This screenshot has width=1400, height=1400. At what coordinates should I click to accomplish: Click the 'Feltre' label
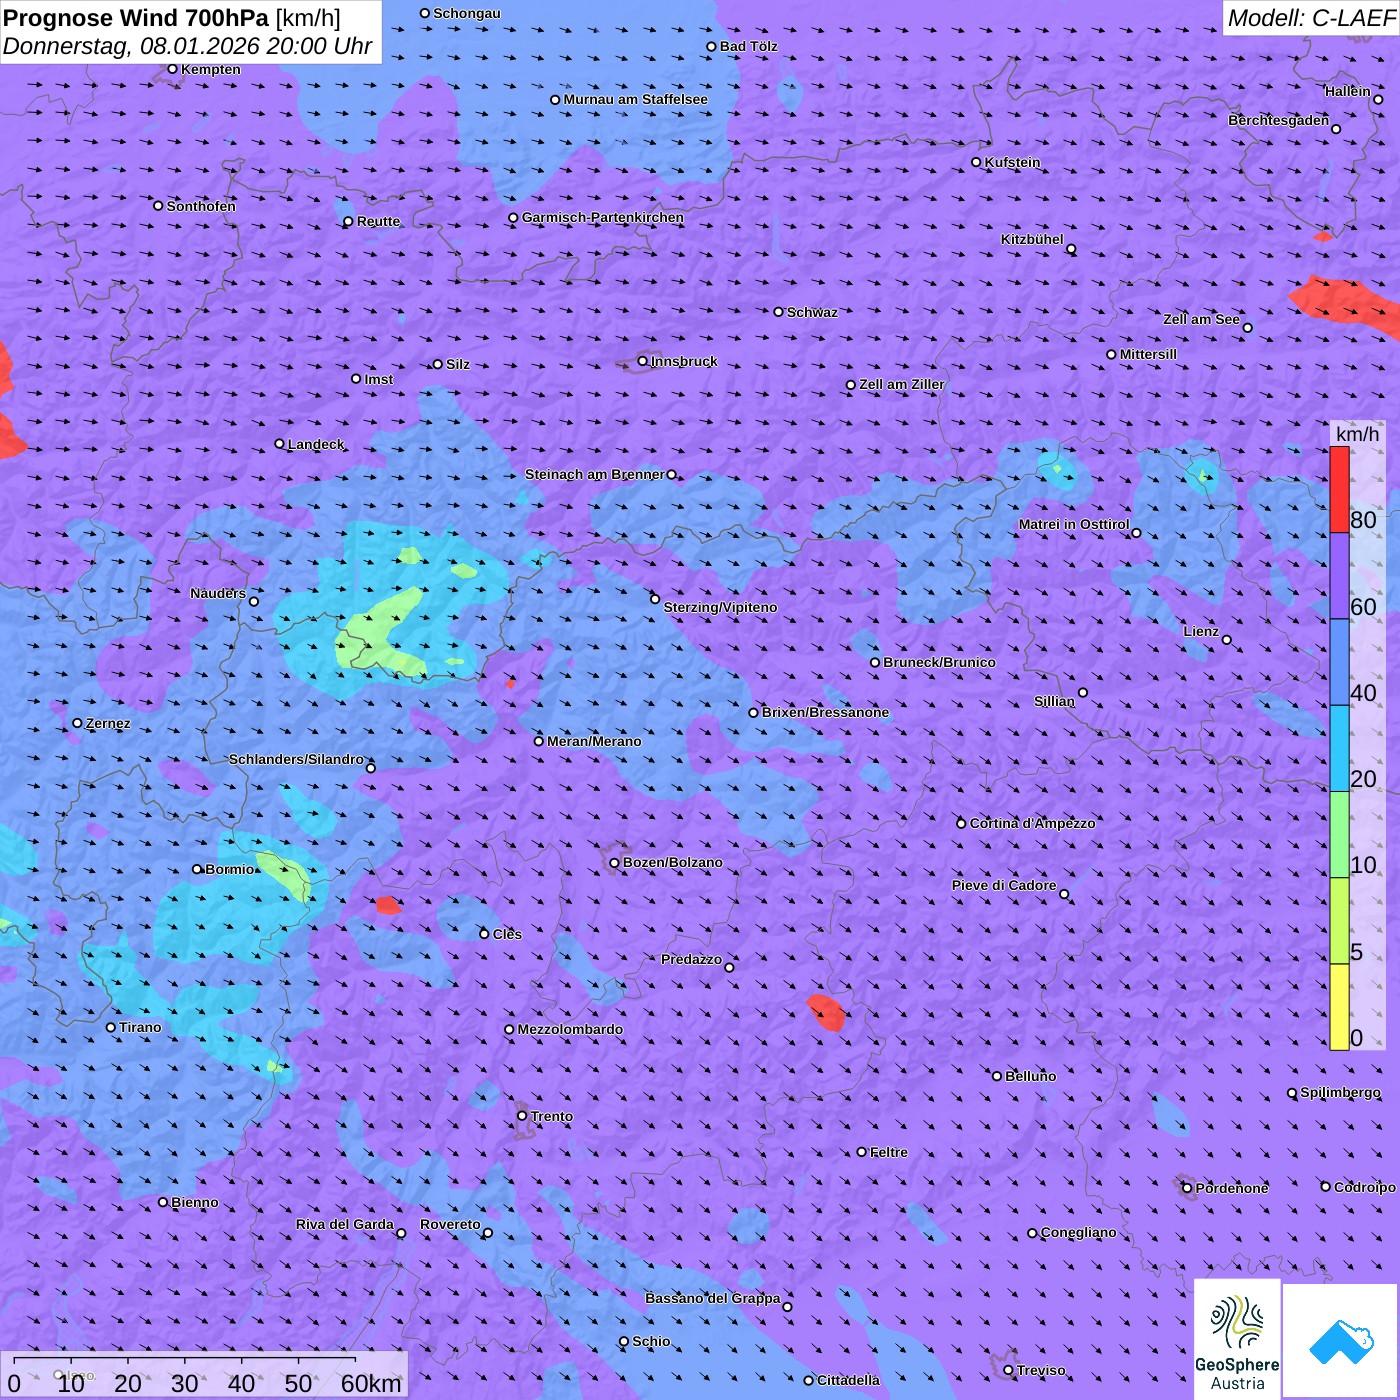[x=888, y=1152]
